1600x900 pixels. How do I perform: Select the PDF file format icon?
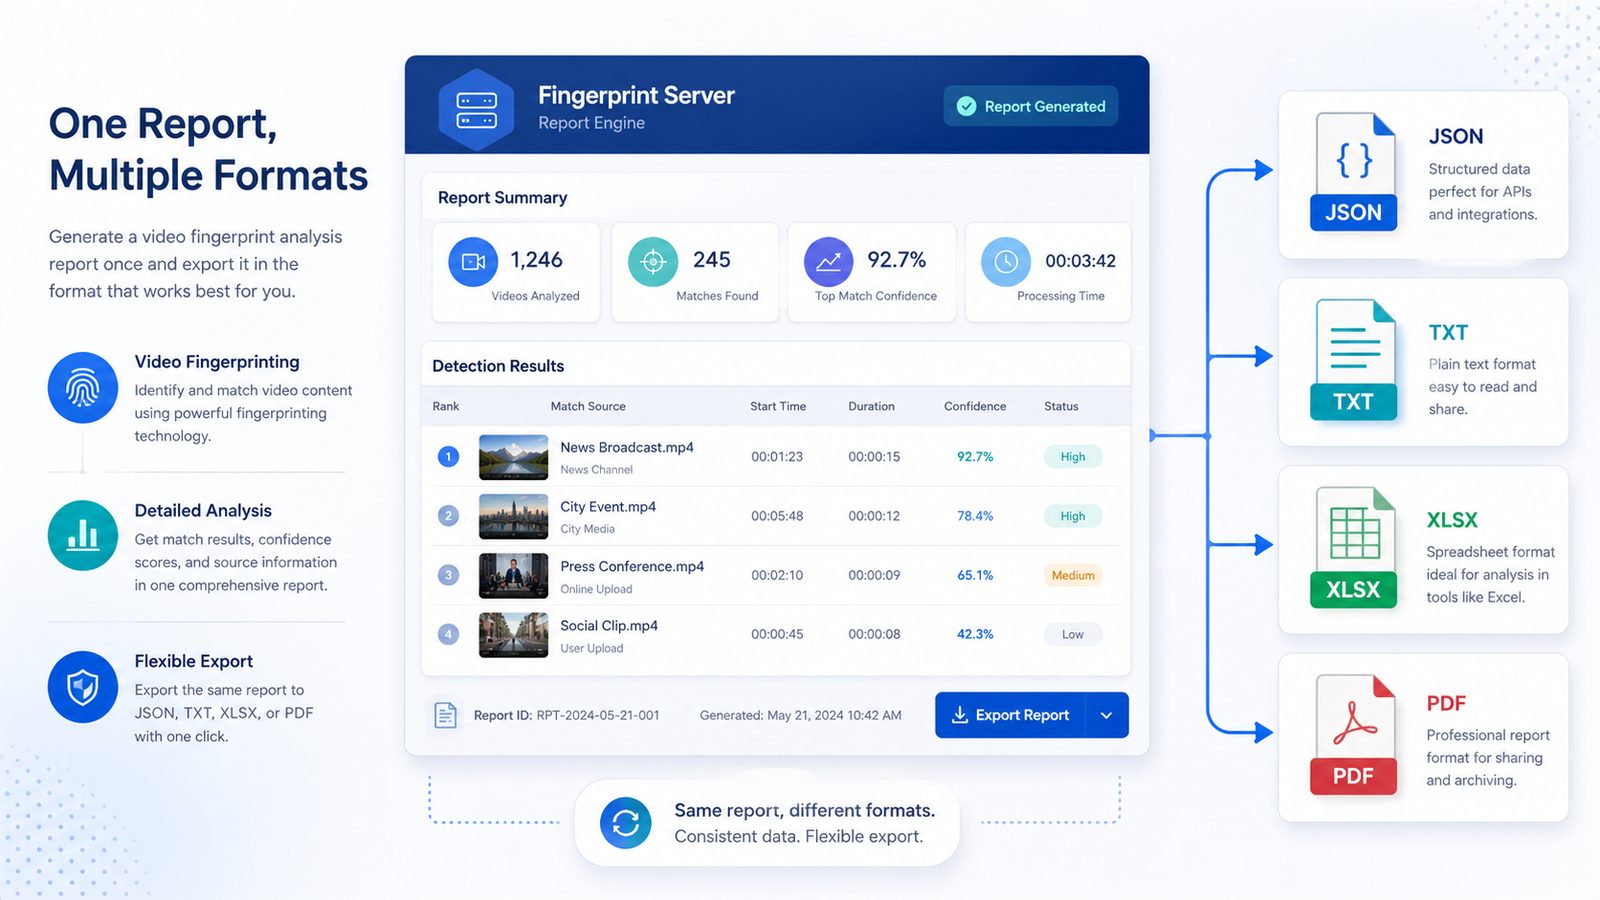tap(1354, 735)
